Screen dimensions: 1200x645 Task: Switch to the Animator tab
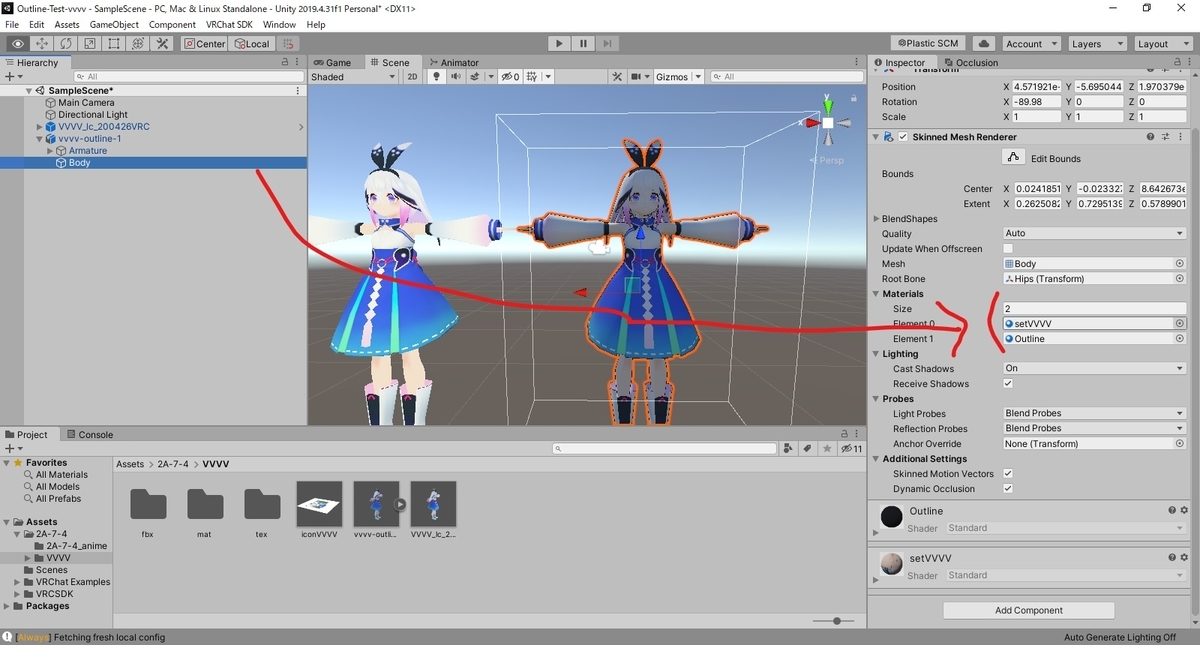coord(453,62)
